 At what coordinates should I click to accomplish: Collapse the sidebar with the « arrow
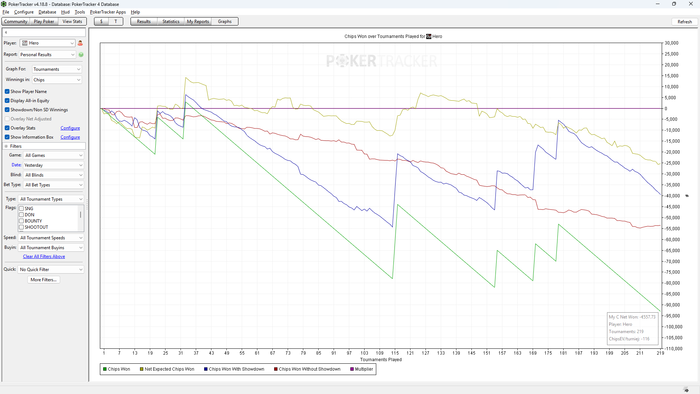[6, 33]
